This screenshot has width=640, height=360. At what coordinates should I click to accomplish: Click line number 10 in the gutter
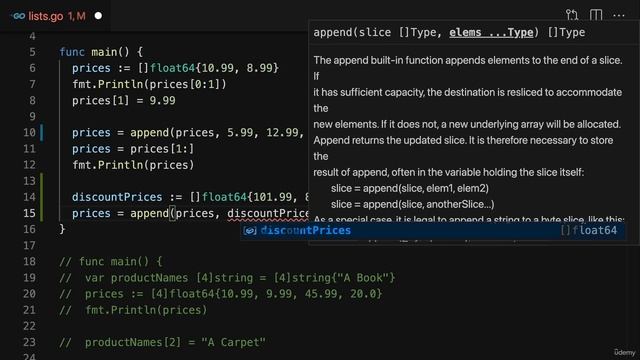29,133
